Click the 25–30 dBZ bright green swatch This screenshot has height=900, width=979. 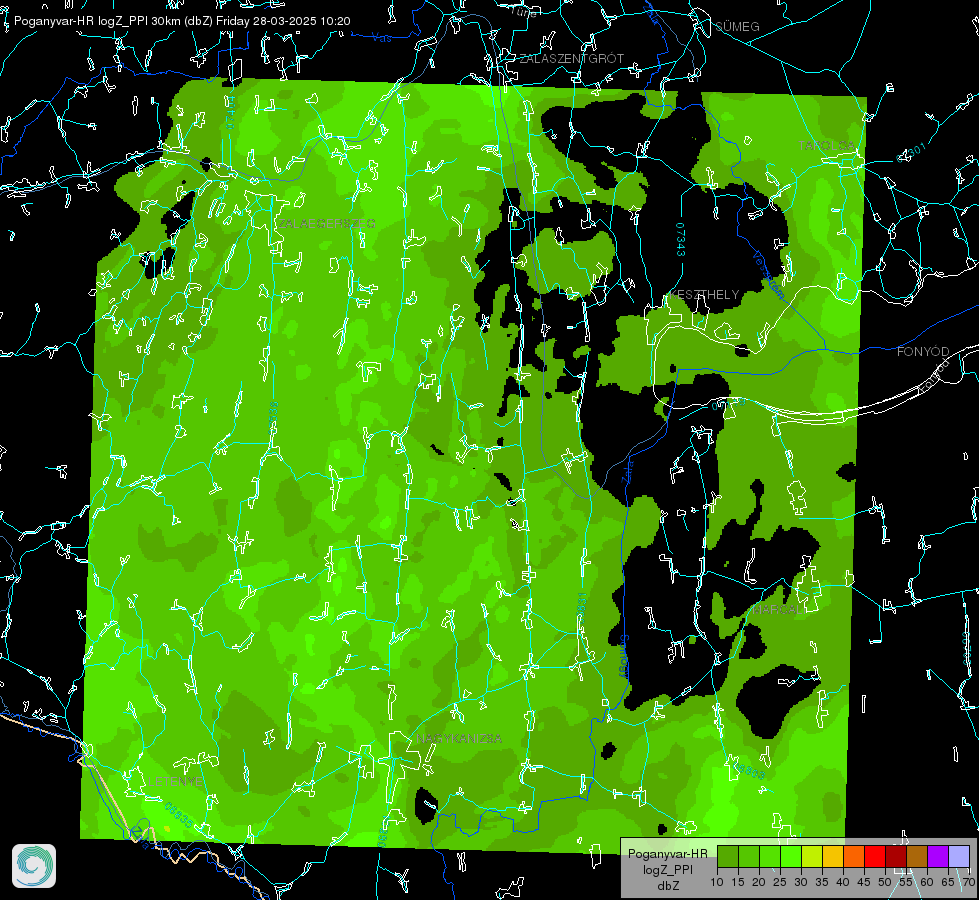tap(791, 856)
